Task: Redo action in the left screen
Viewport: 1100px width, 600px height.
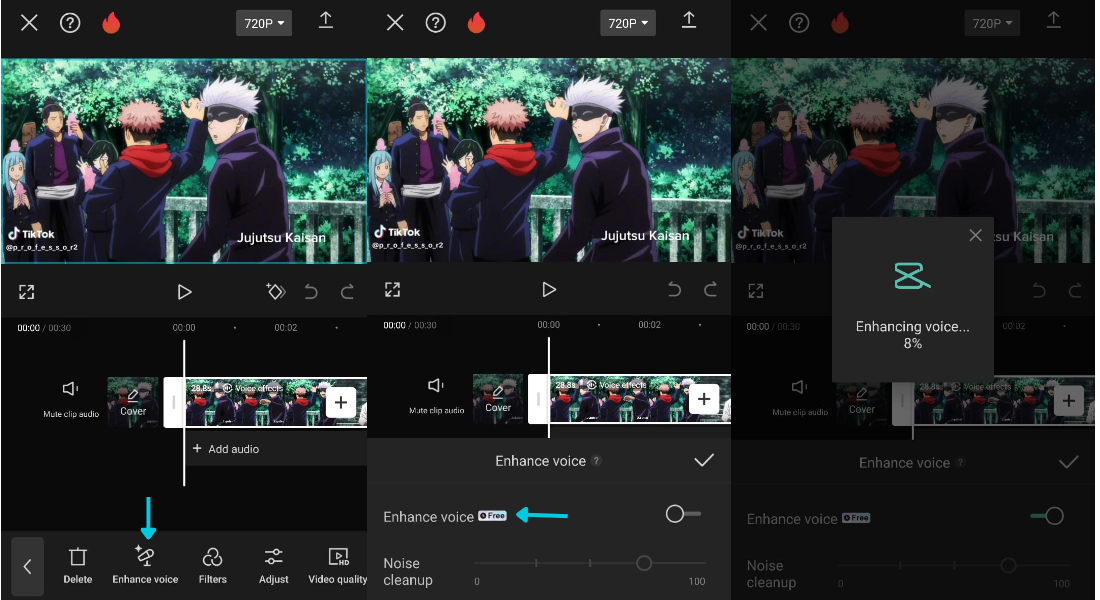Action: click(347, 291)
